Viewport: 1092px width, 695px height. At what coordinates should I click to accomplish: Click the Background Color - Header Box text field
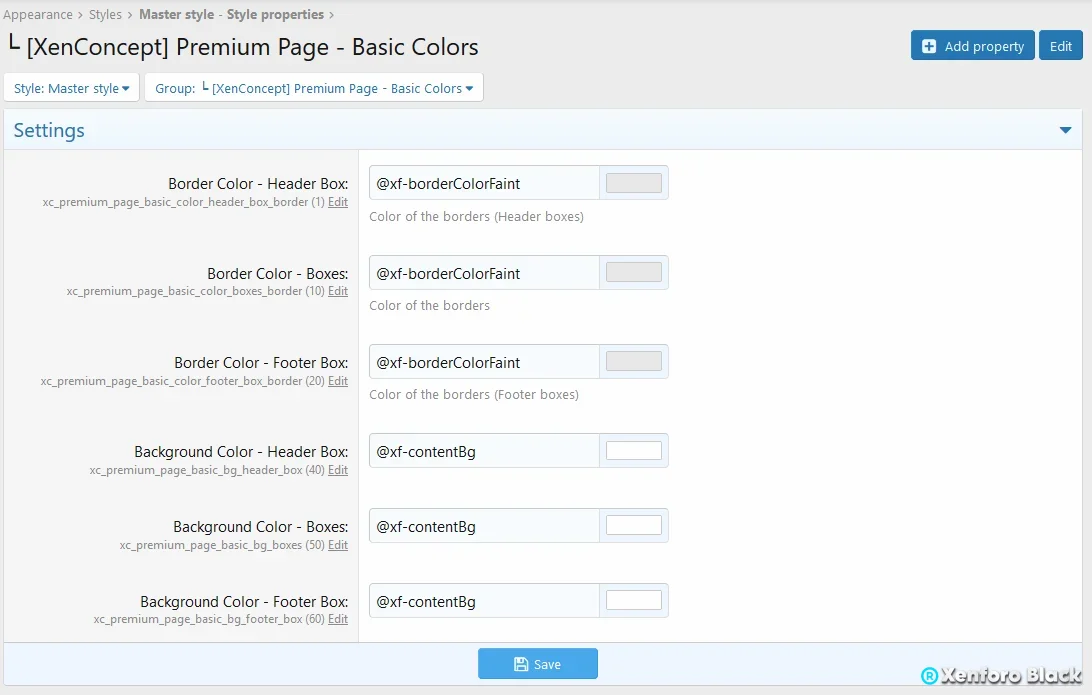[x=484, y=451]
